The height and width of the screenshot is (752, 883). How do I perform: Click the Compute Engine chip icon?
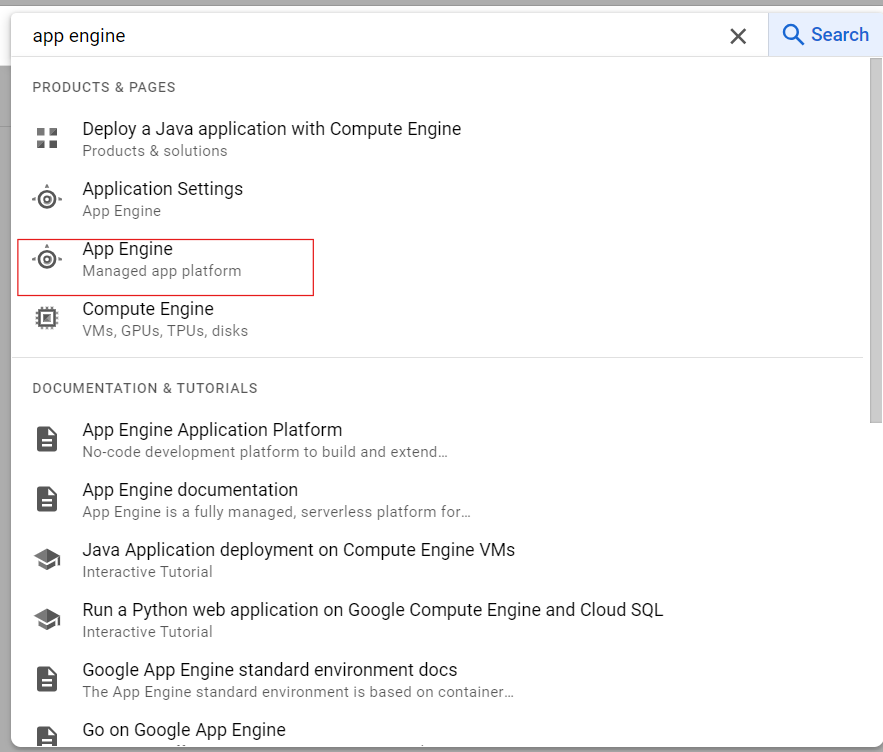point(47,319)
